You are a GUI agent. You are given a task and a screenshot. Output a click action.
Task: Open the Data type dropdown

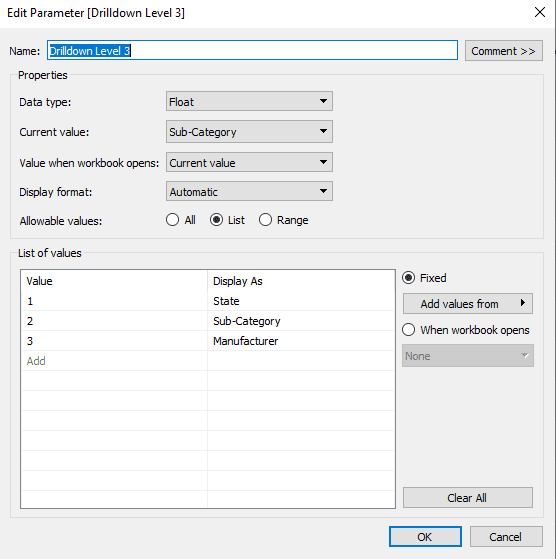249,101
